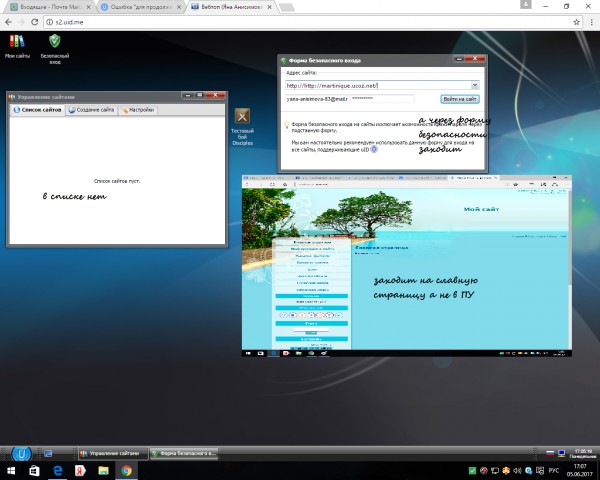Open File Explorer from the taskbar
The width and height of the screenshot is (600, 480).
103,470
